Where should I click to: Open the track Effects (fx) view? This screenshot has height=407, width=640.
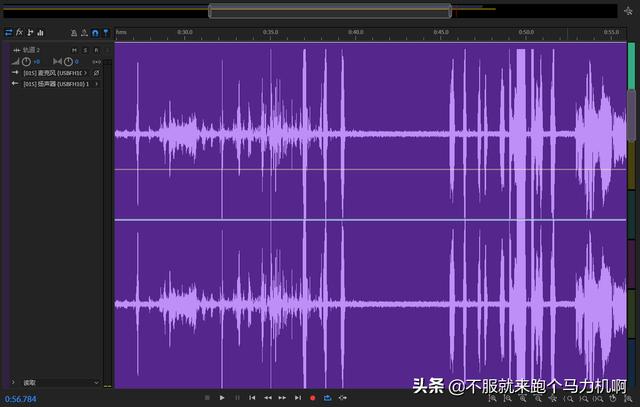pos(19,33)
